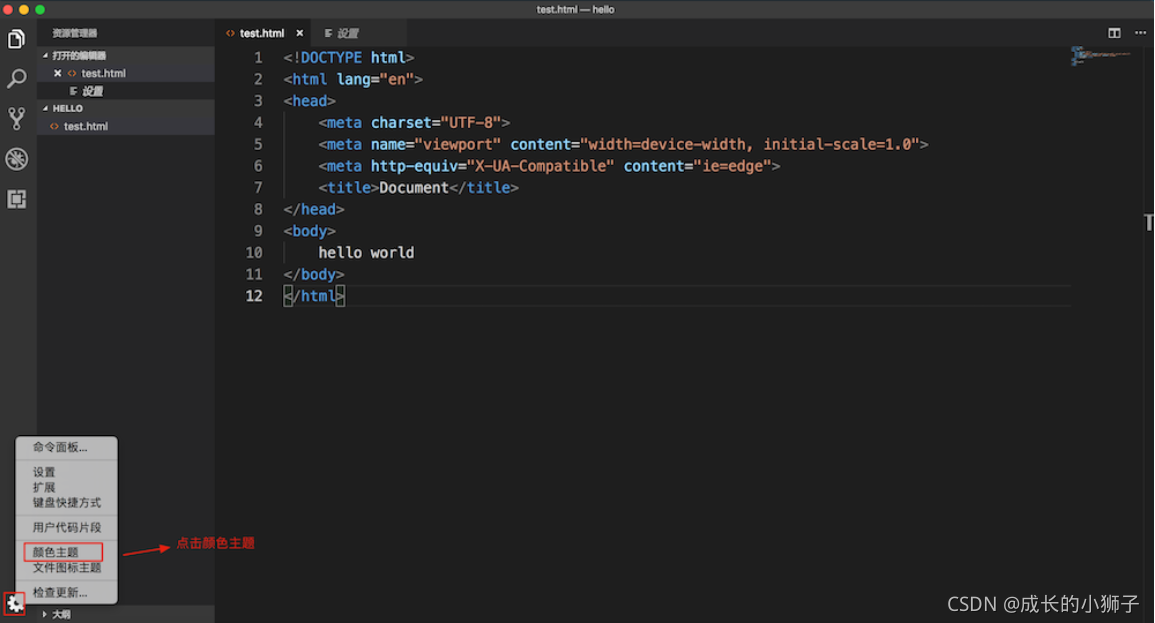Open the Search view in activity bar
This screenshot has width=1155, height=623.
(x=16, y=79)
